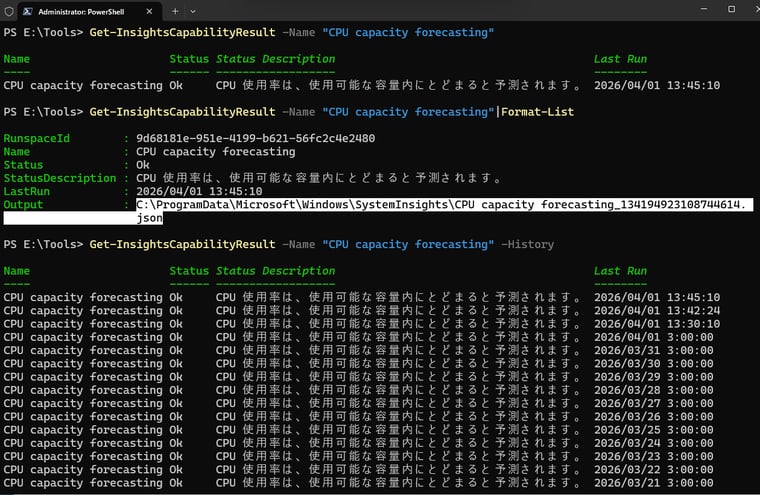Click the Name header in the history table
Viewport: 760px width, 495px height.
click(x=16, y=271)
